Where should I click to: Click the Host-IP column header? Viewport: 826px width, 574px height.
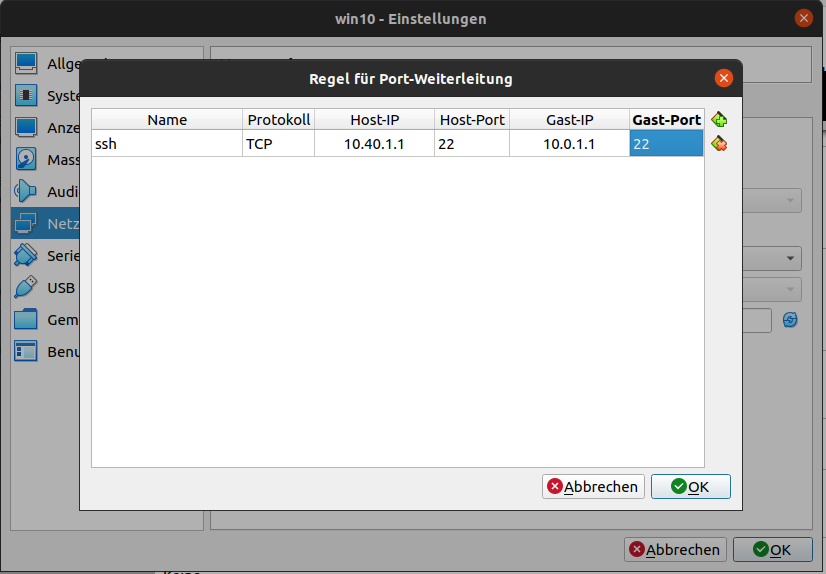[x=375, y=120]
